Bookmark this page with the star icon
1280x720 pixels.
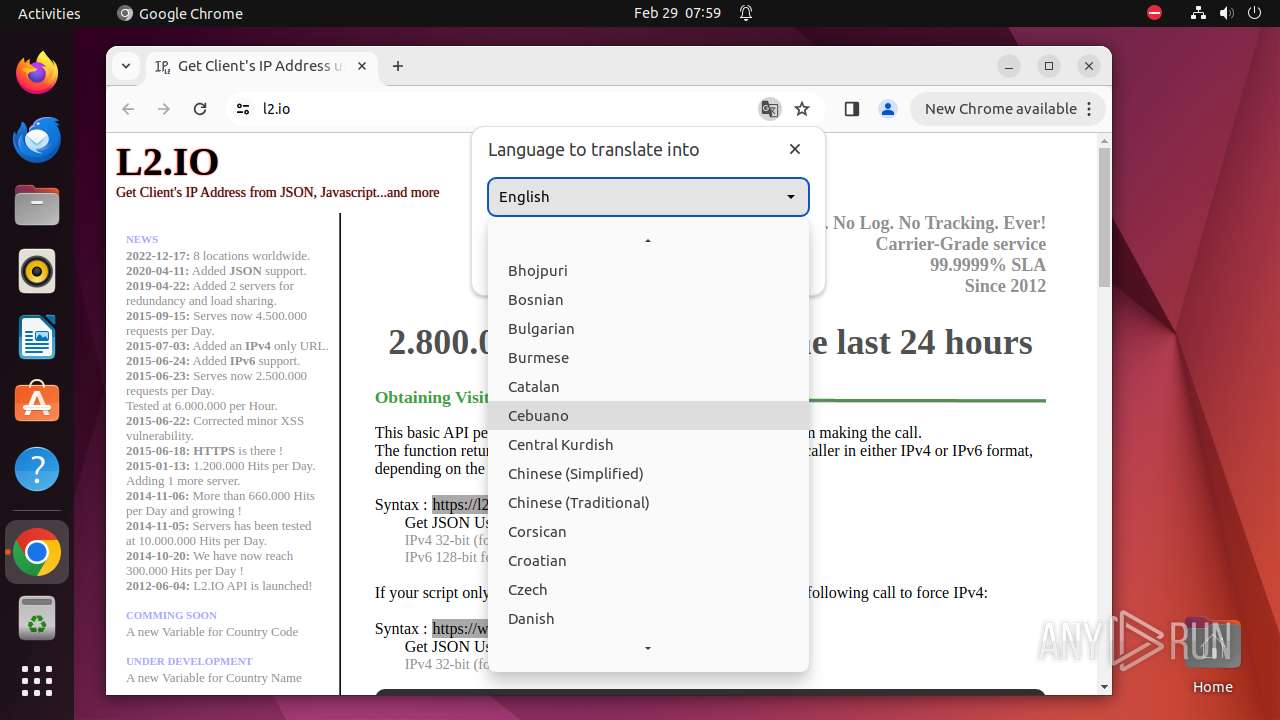pos(802,109)
